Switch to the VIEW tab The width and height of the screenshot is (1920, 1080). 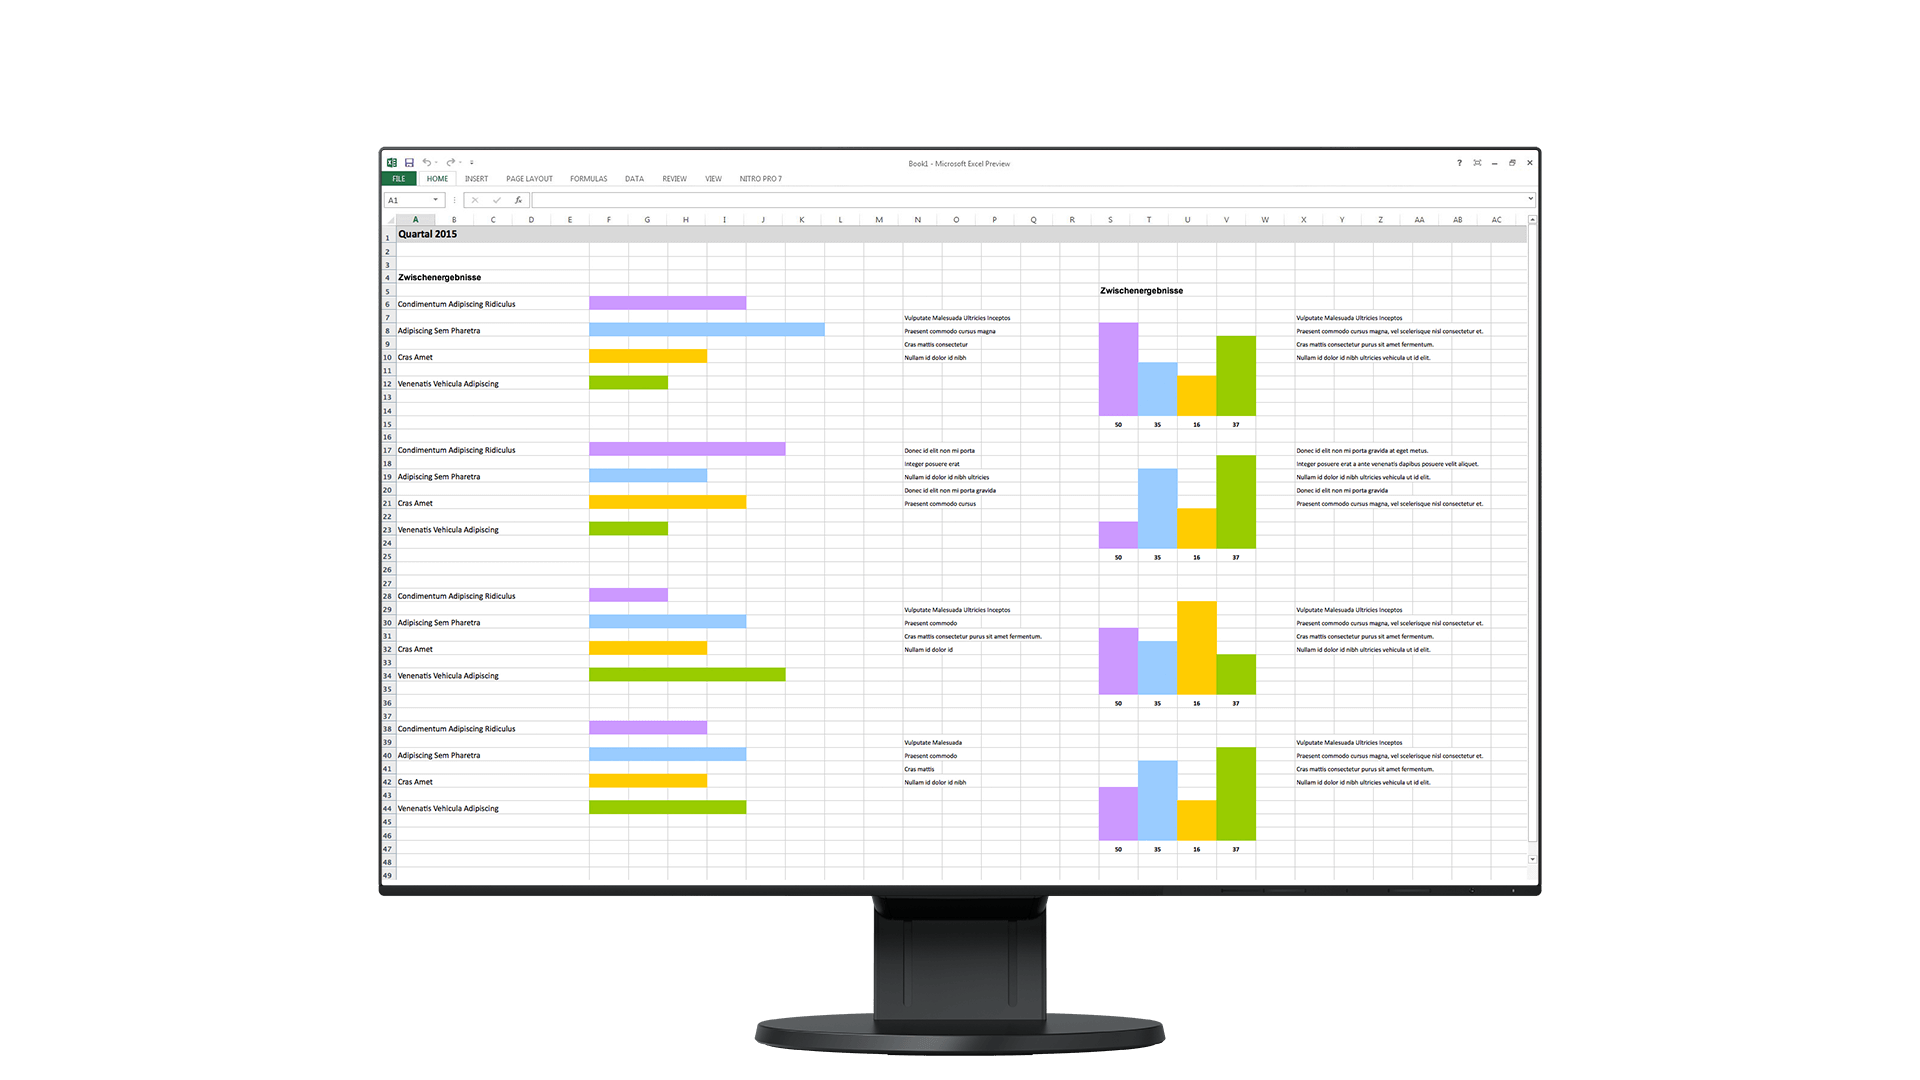tap(713, 179)
